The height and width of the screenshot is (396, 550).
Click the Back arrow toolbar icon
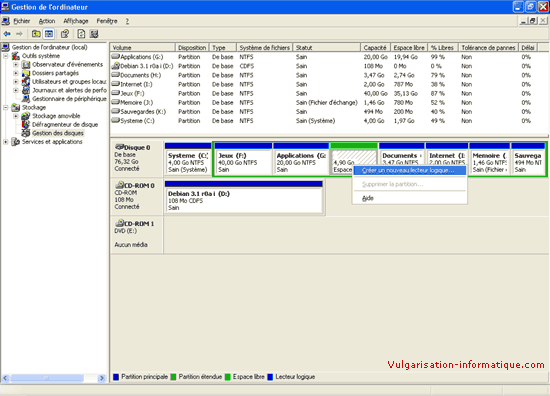point(7,34)
